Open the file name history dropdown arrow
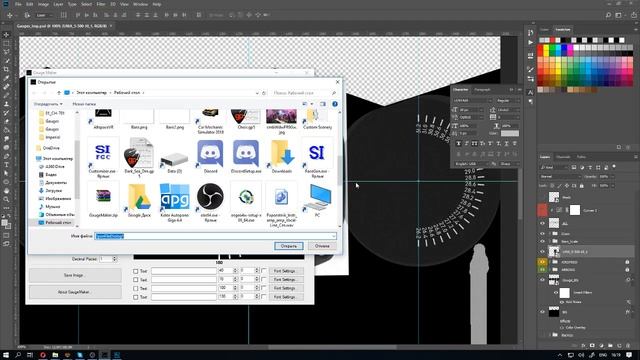640x360 pixels. click(333, 236)
